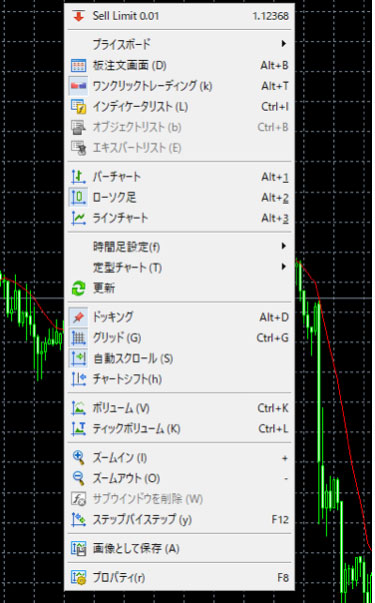Select ラインチャート chart type
375x603 pixels.
(x=179, y=218)
